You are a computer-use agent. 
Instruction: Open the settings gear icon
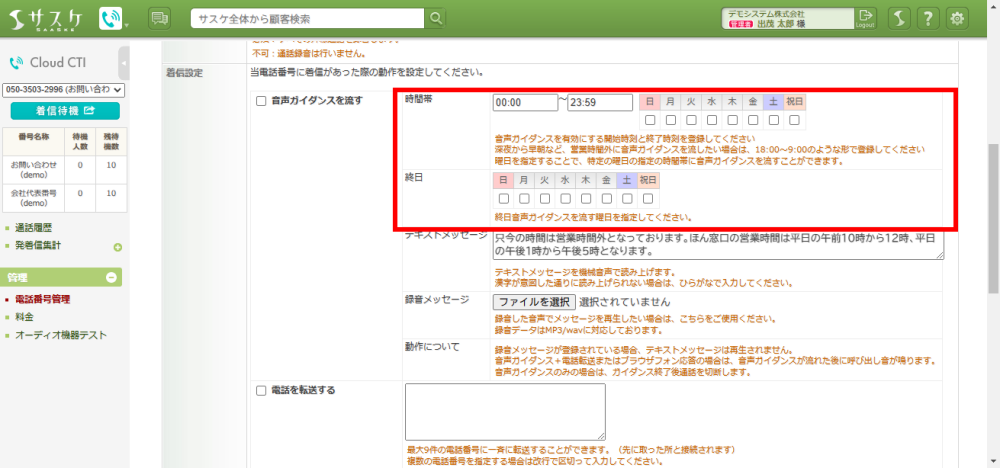click(x=958, y=18)
